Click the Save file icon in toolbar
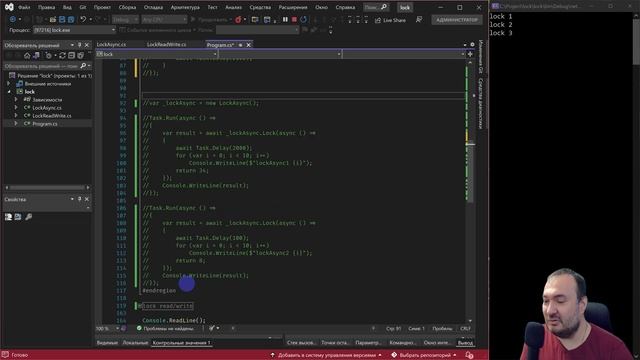This screenshot has width=640, height=360. (x=62, y=19)
